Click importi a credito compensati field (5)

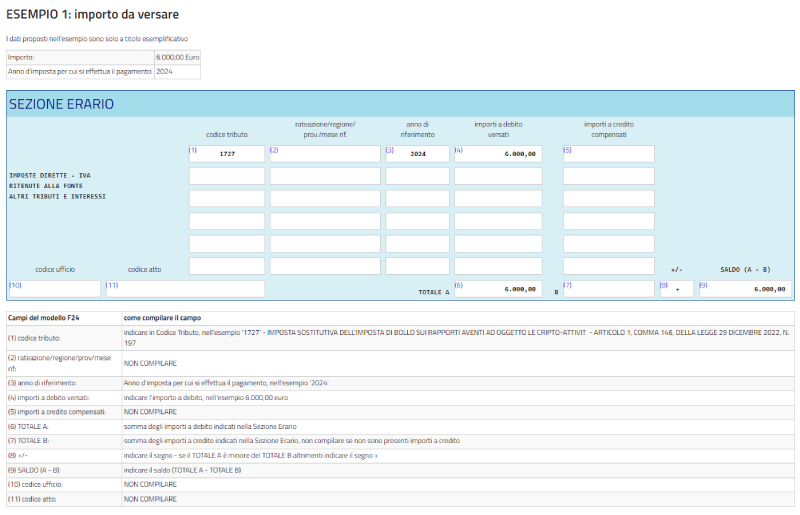(608, 154)
